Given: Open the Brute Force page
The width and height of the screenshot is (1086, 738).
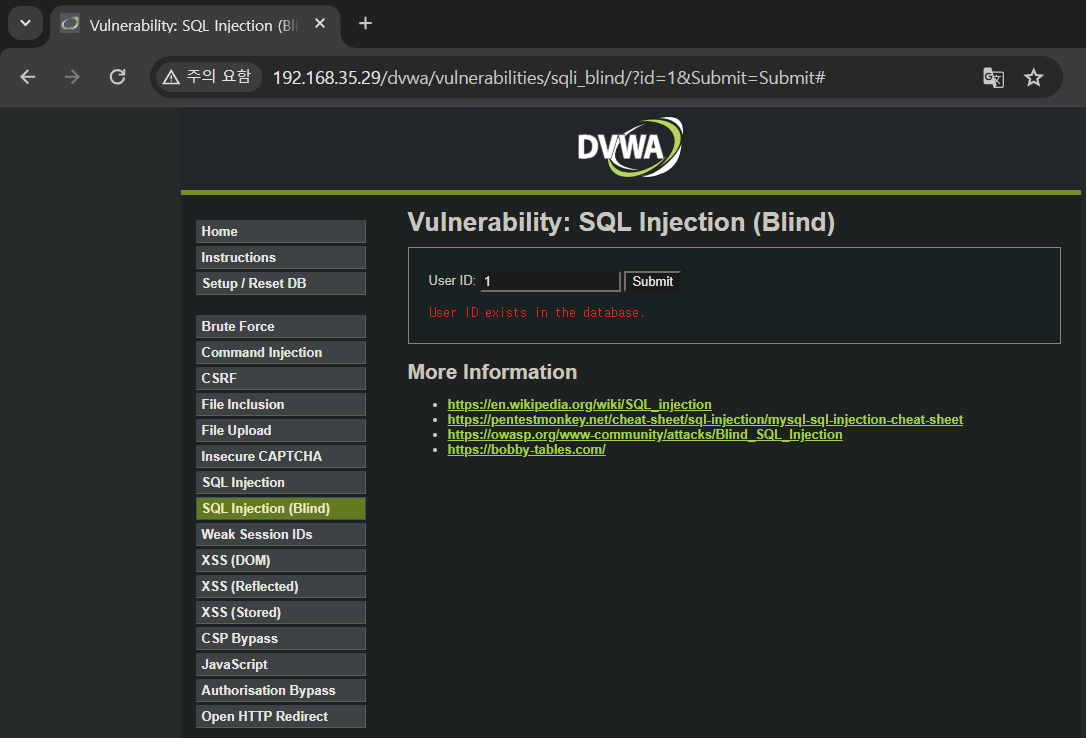Looking at the screenshot, I should 281,326.
